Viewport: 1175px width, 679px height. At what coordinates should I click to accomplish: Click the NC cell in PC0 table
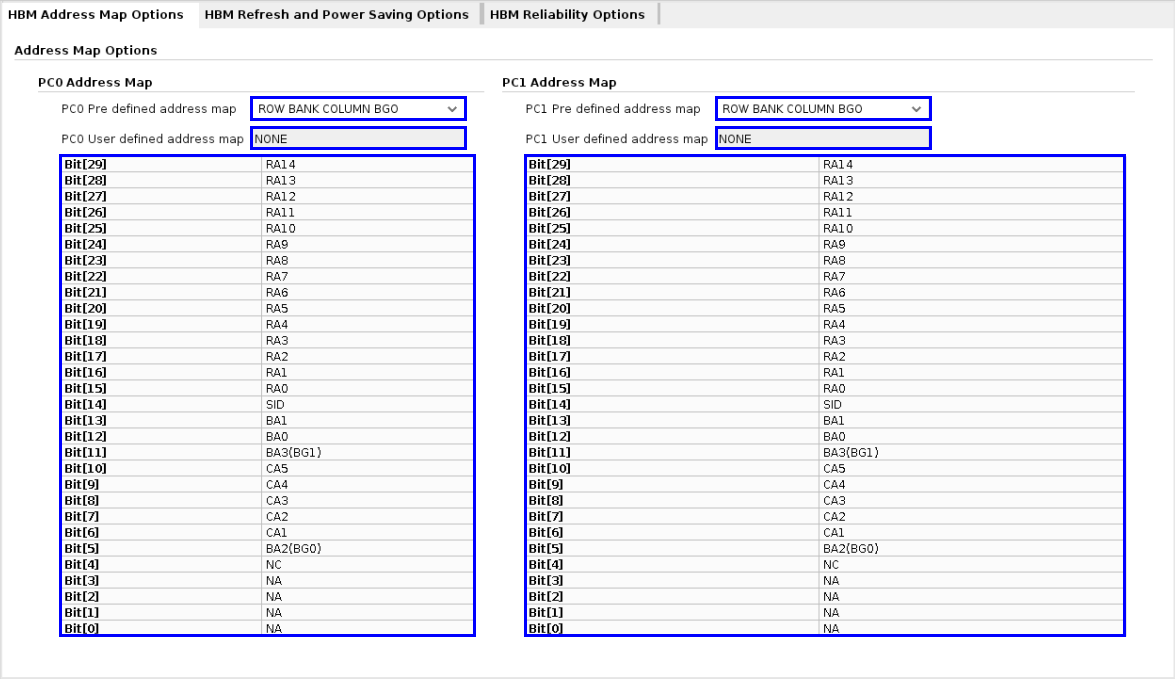click(366, 564)
